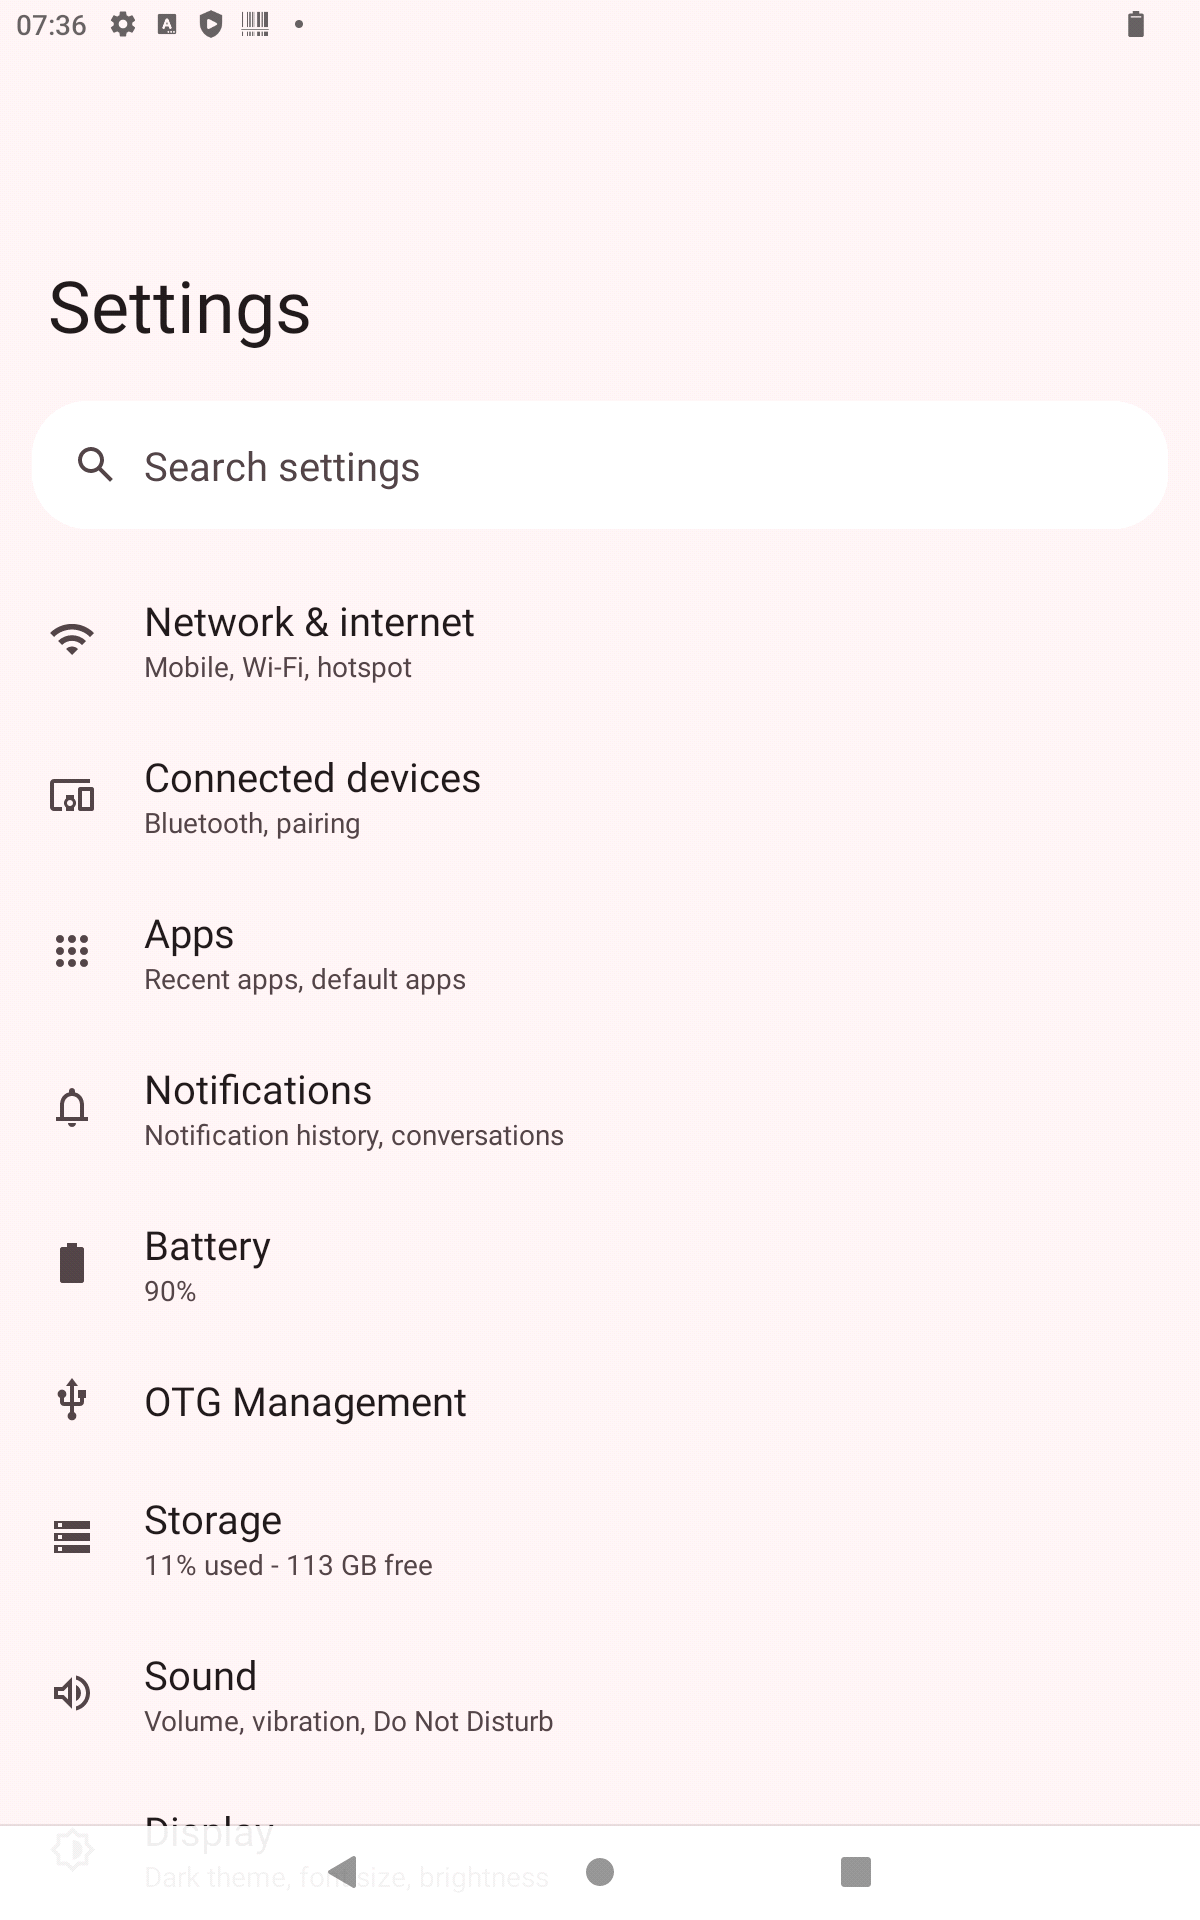This screenshot has height=1920, width=1200.
Task: Tap the USB icon for OTG Management
Action: coord(72,1400)
